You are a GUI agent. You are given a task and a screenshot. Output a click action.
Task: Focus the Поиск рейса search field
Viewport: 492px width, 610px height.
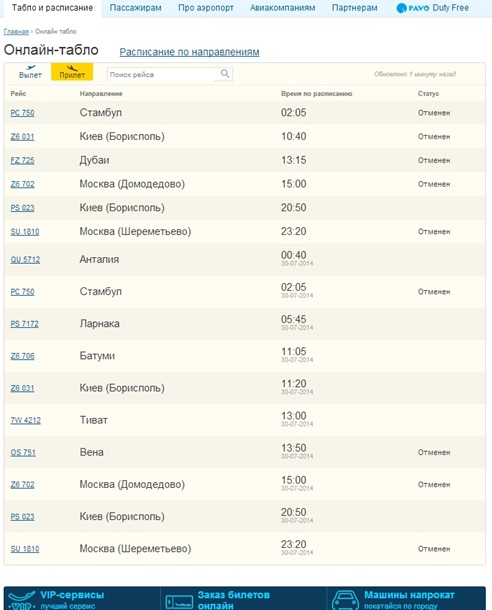point(161,74)
